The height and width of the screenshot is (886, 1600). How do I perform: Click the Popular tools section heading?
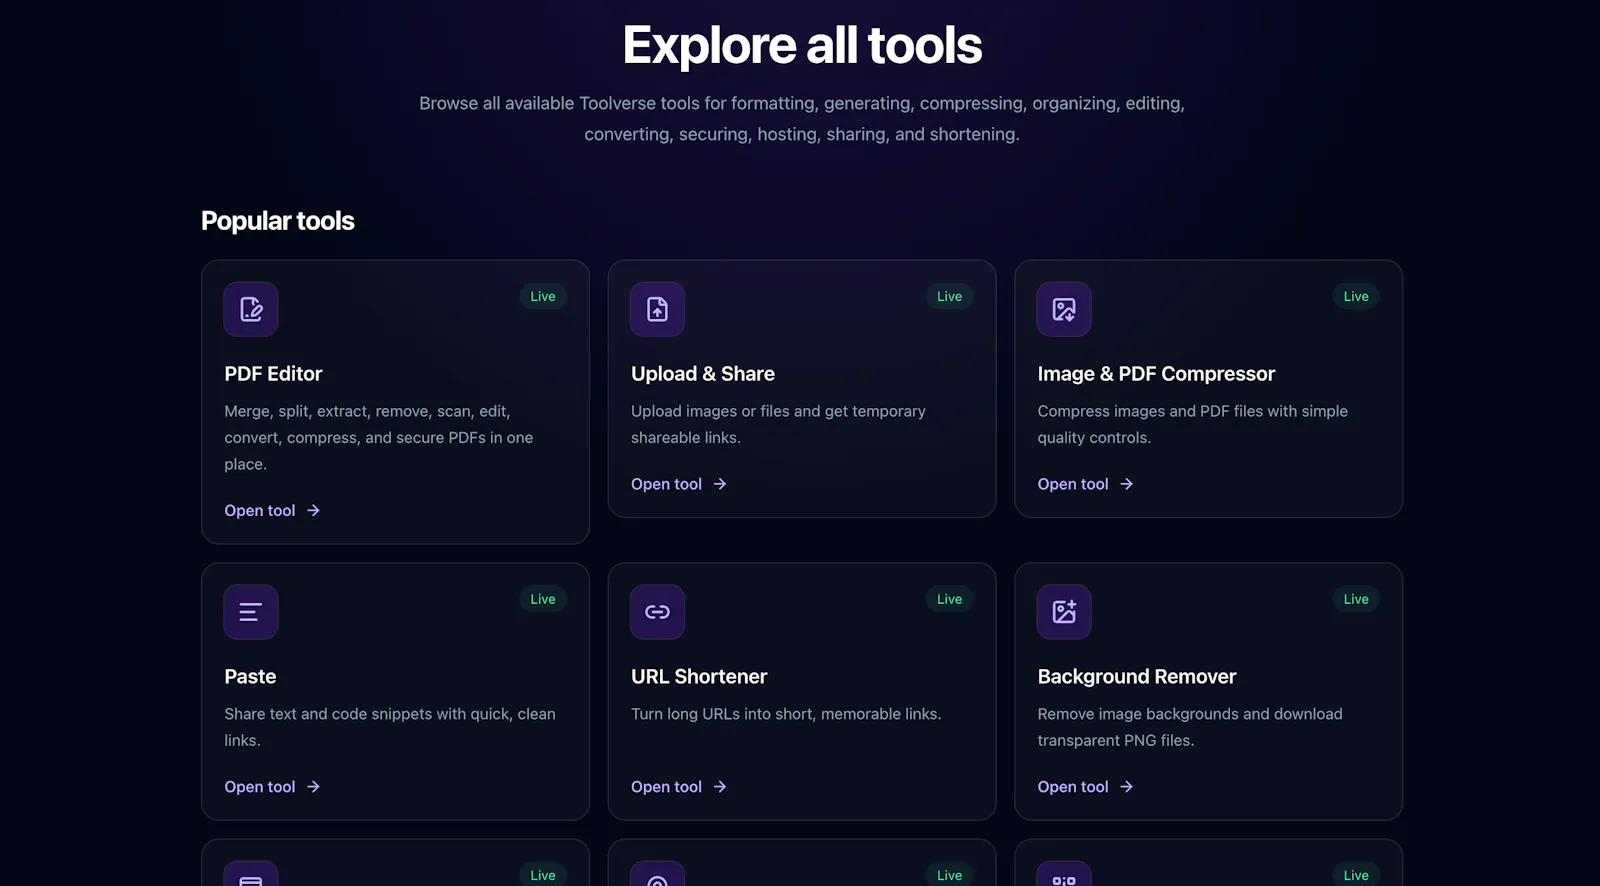click(278, 221)
